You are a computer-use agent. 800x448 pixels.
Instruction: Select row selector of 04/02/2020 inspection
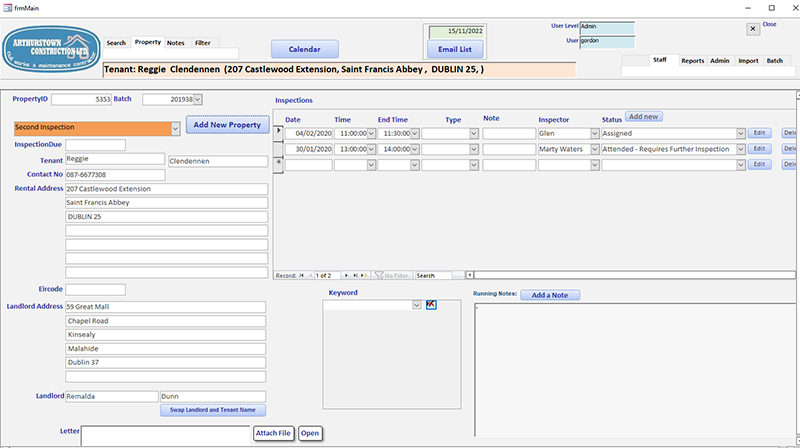pos(279,133)
